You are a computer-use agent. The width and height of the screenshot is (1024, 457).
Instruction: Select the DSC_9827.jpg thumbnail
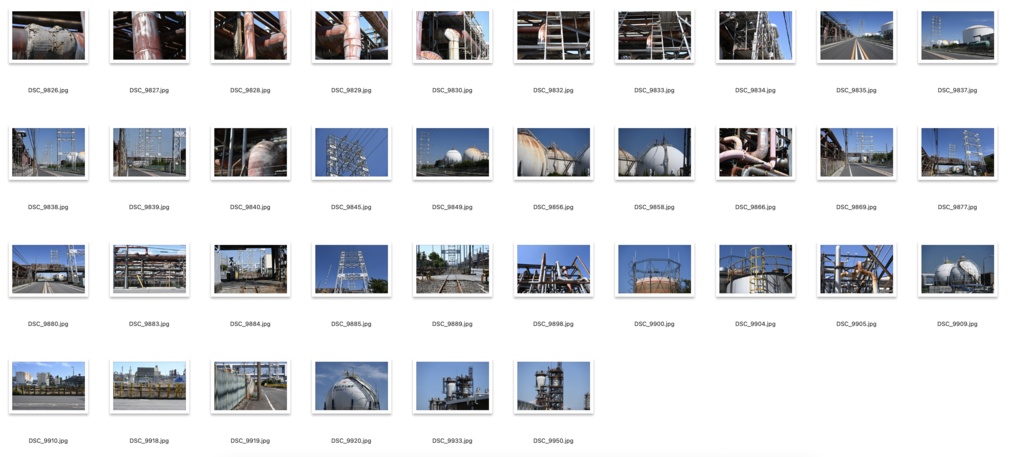[x=150, y=36]
